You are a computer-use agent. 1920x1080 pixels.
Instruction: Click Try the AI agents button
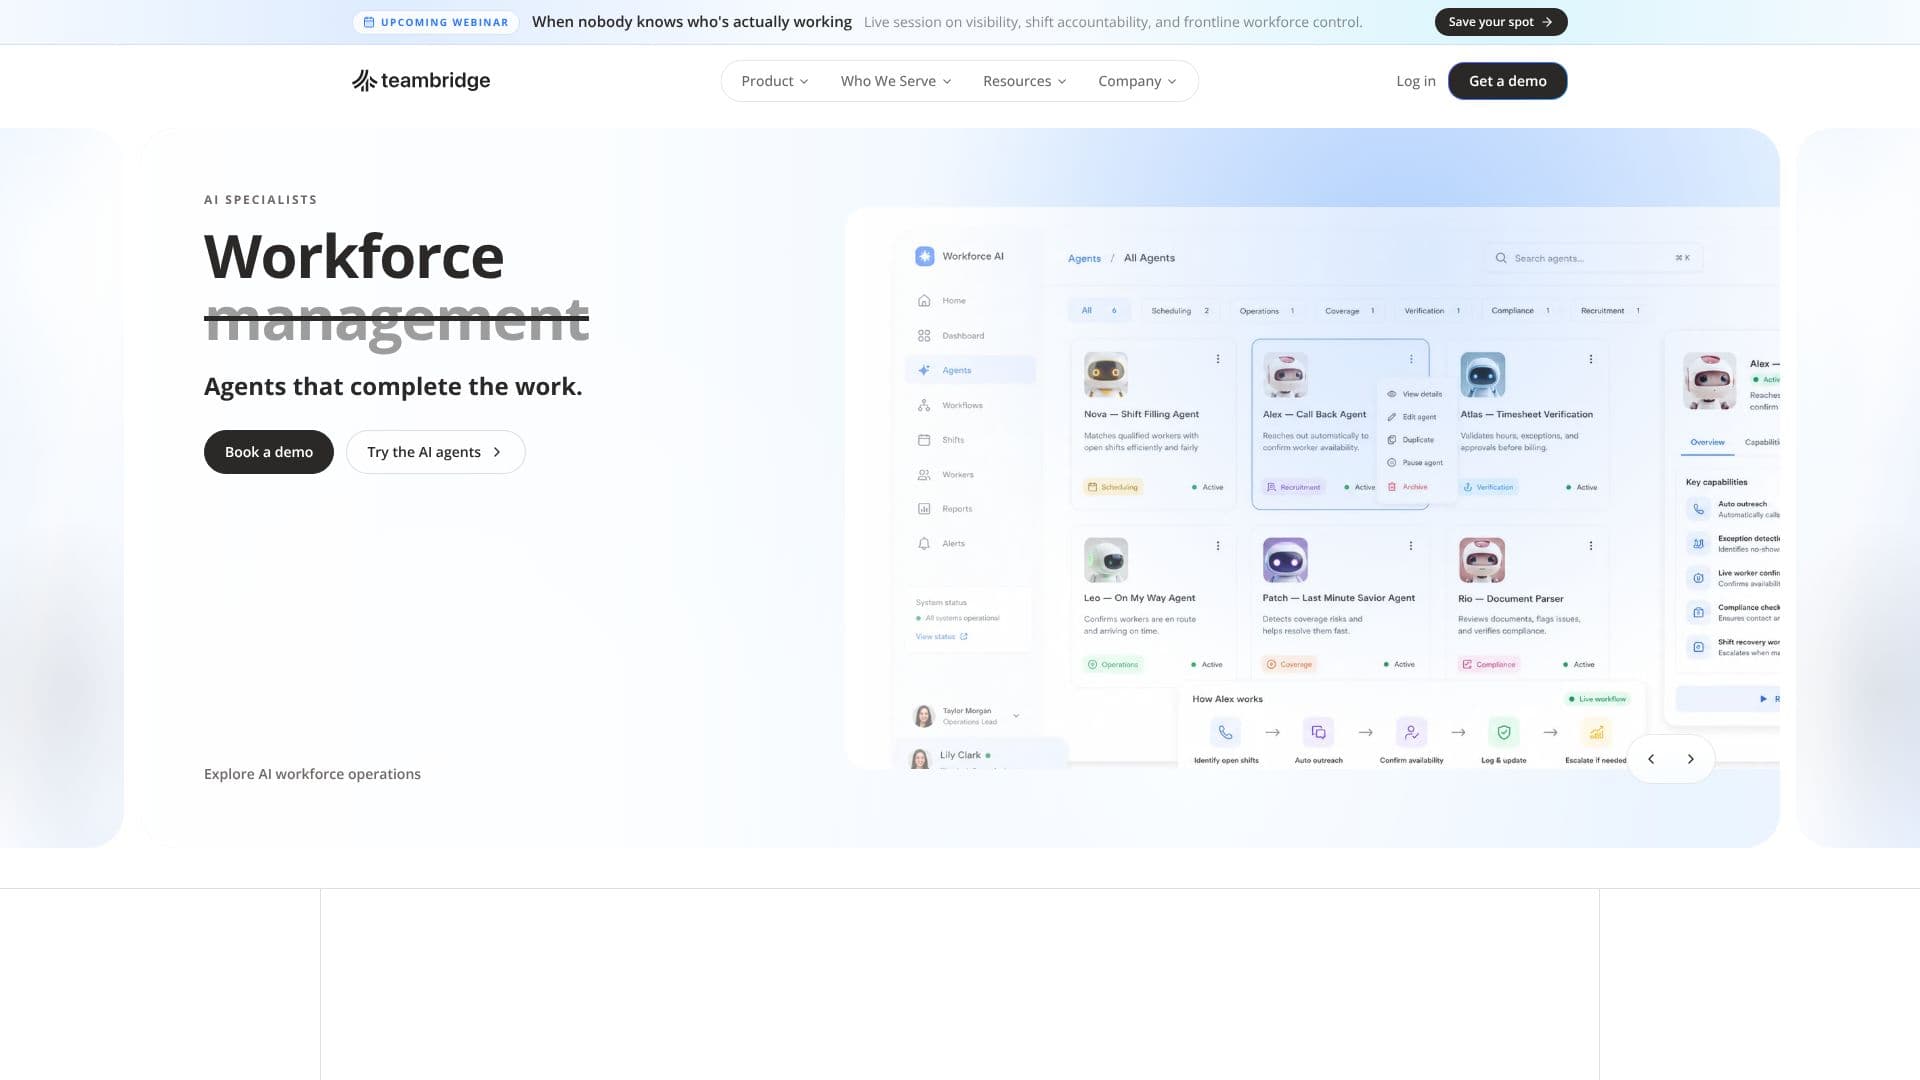(x=435, y=452)
